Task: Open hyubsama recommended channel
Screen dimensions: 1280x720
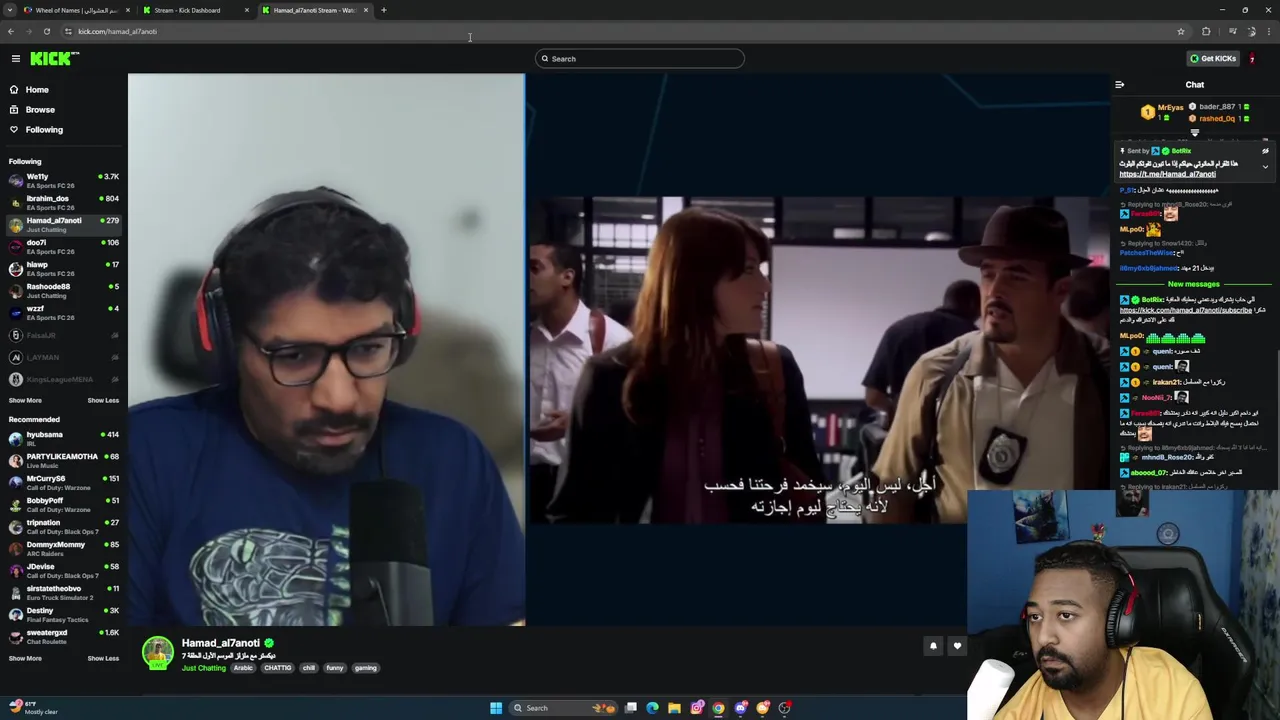Action: pyautogui.click(x=62, y=439)
